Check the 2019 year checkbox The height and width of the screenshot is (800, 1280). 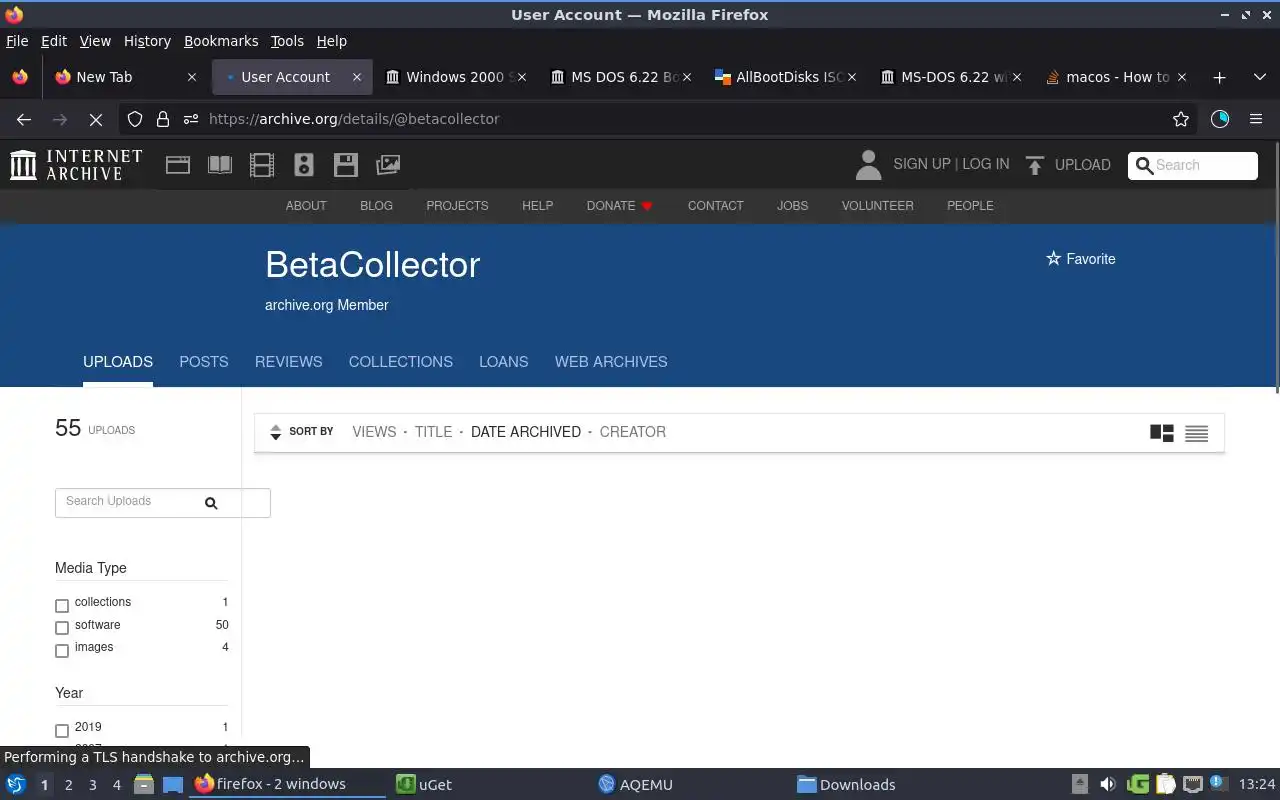click(62, 730)
